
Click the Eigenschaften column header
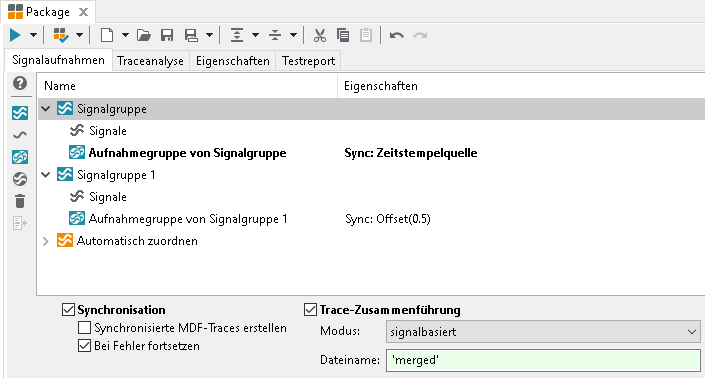tap(521, 86)
